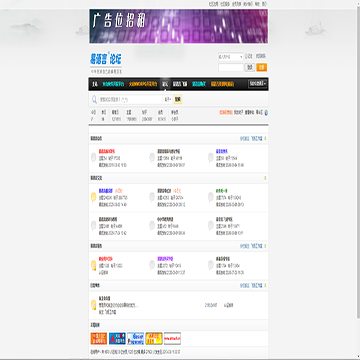Click the yellow bubble icon in the second section

click(x=94, y=197)
